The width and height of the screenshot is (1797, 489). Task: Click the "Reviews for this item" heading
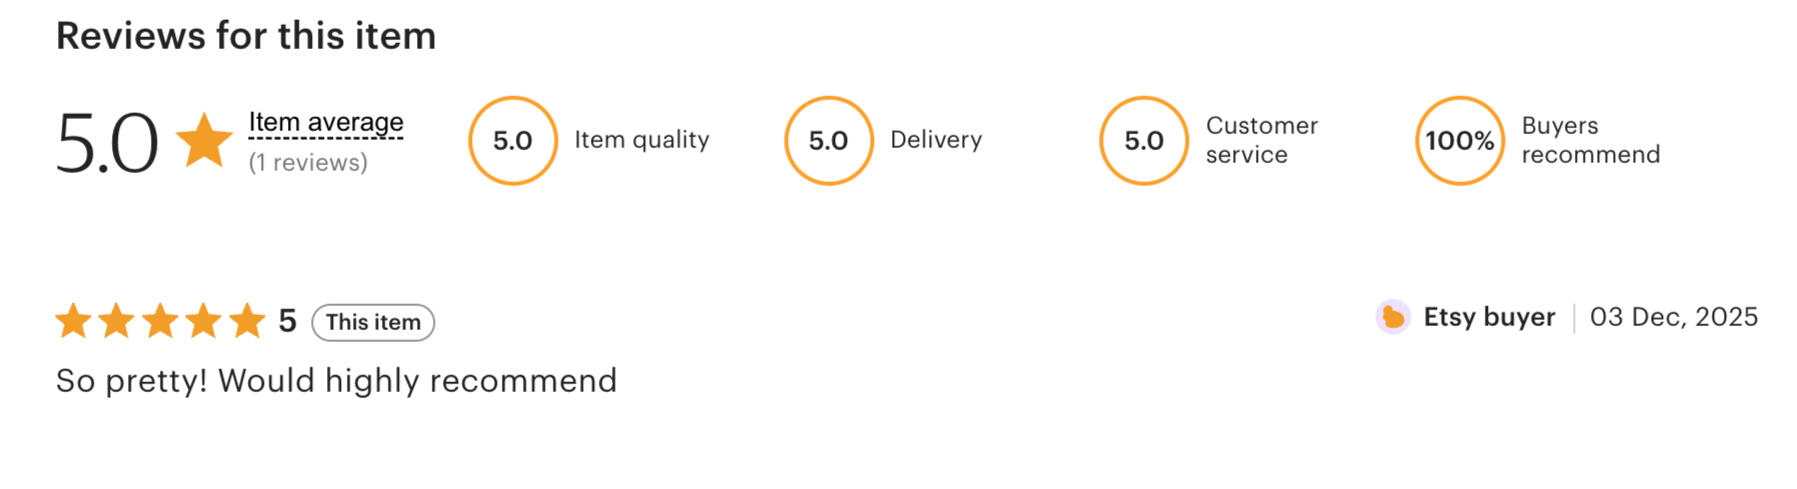click(x=246, y=36)
